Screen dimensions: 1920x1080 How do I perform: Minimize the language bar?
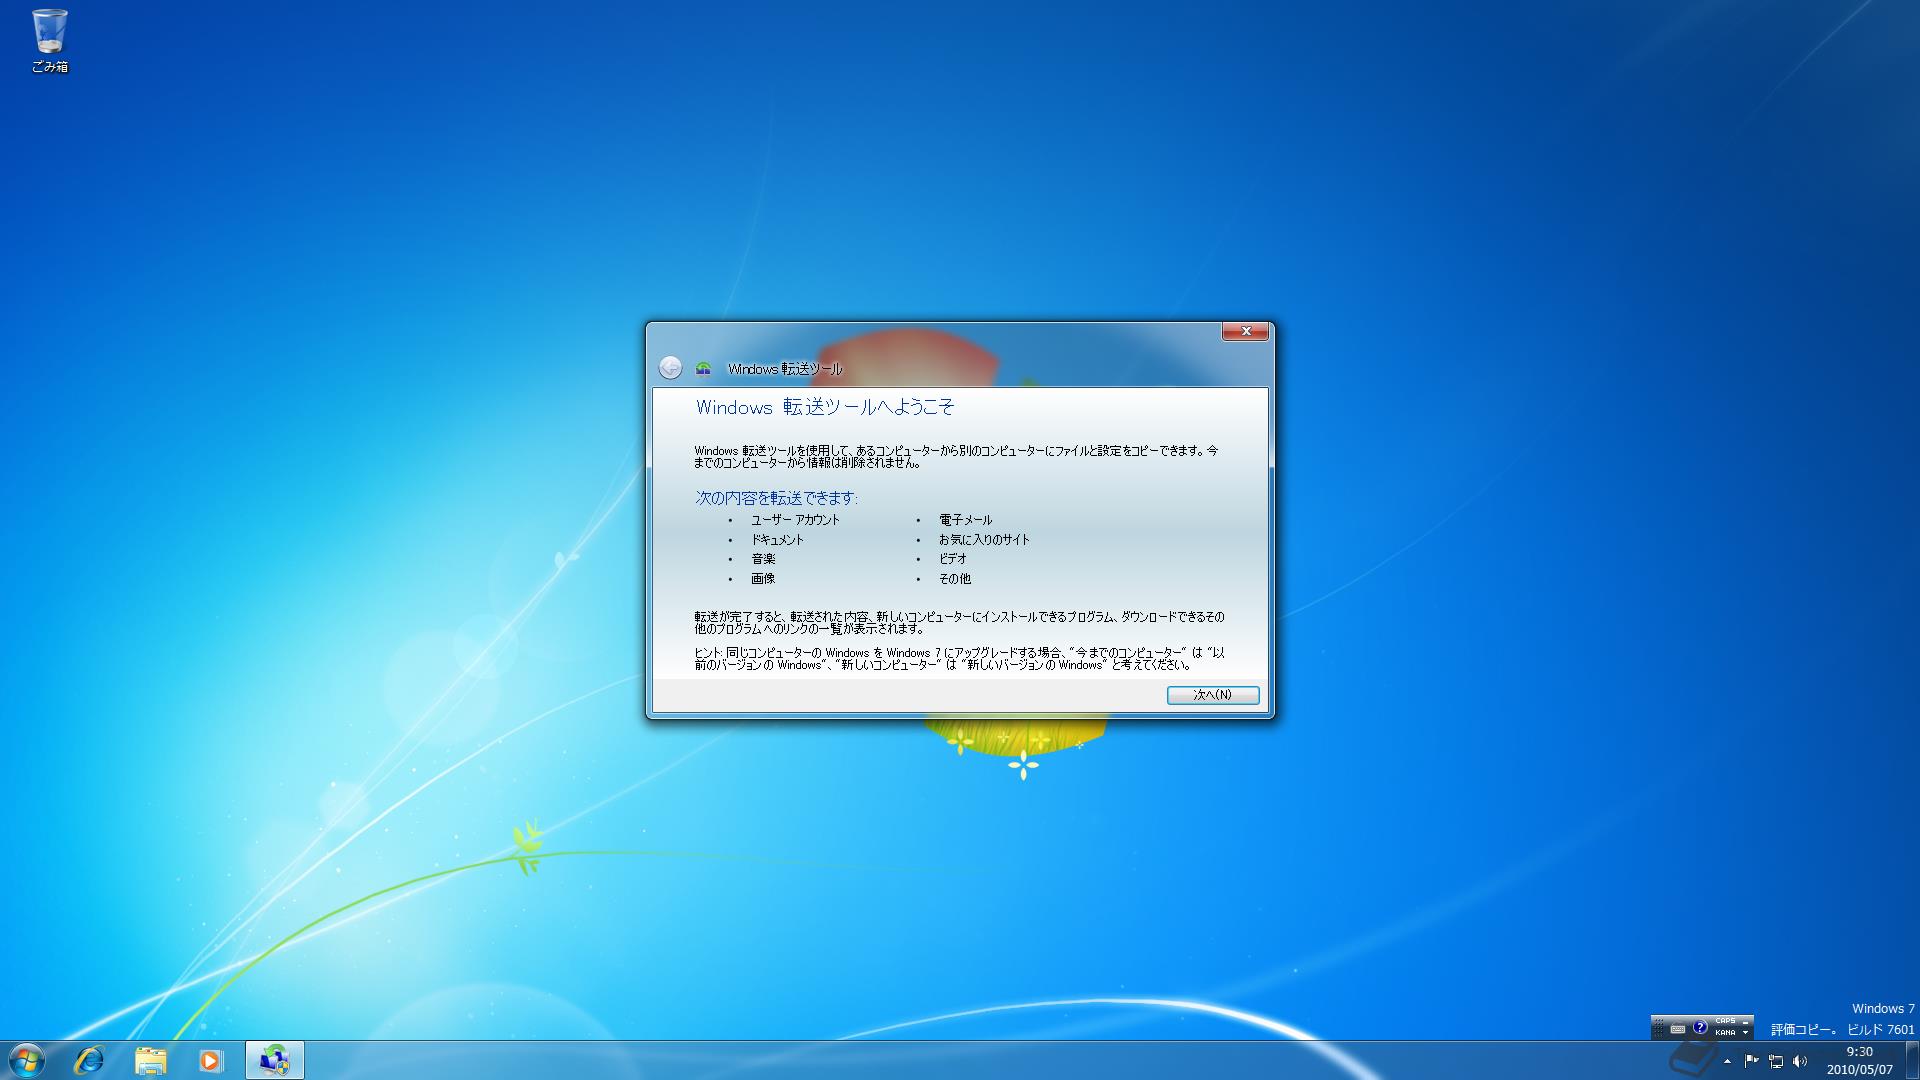1745,1023
